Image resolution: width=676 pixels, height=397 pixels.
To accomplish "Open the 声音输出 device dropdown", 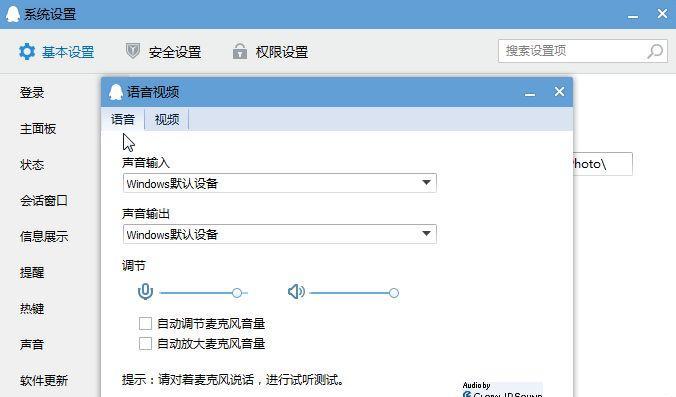I will click(x=280, y=234).
